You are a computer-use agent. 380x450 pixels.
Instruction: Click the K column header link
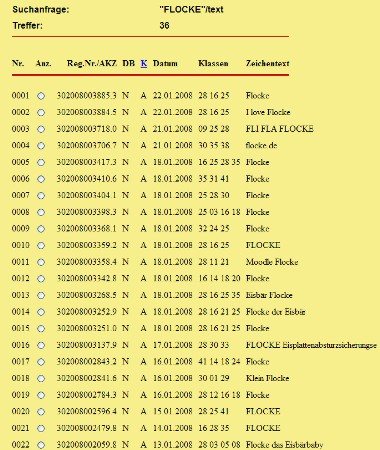(x=144, y=63)
